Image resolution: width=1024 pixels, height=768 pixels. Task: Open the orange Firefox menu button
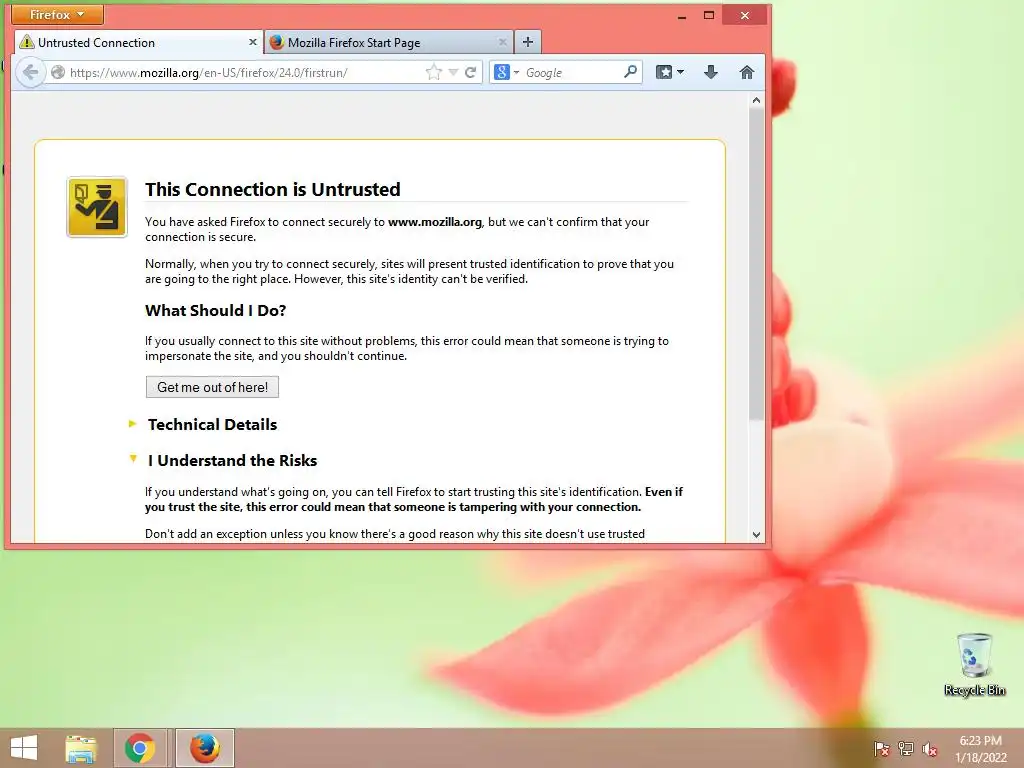(57, 14)
